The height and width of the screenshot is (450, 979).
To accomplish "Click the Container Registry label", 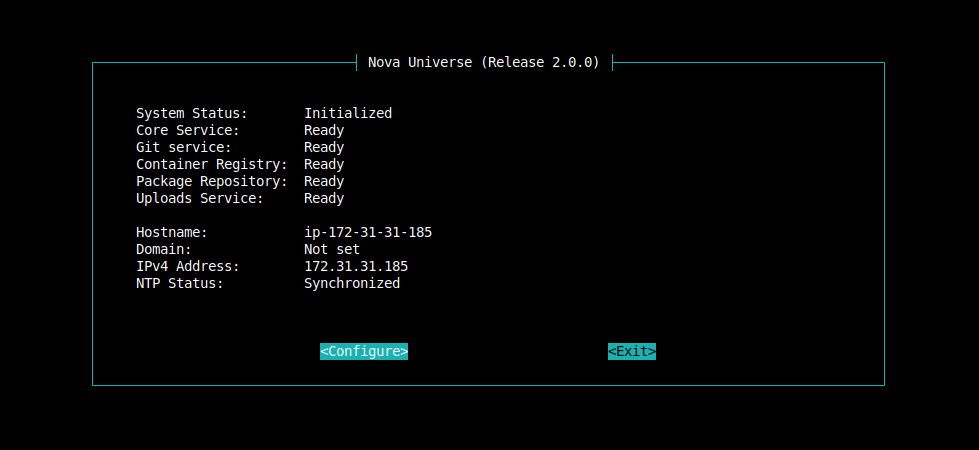I will [212, 164].
